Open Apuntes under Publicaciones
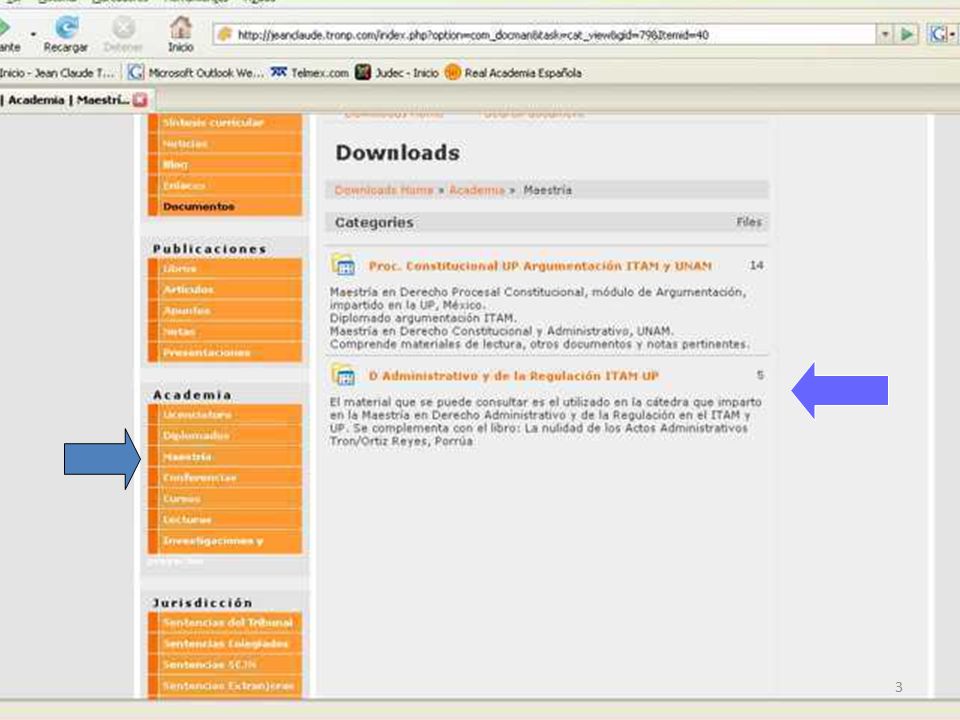This screenshot has height=720, width=960. (225, 310)
